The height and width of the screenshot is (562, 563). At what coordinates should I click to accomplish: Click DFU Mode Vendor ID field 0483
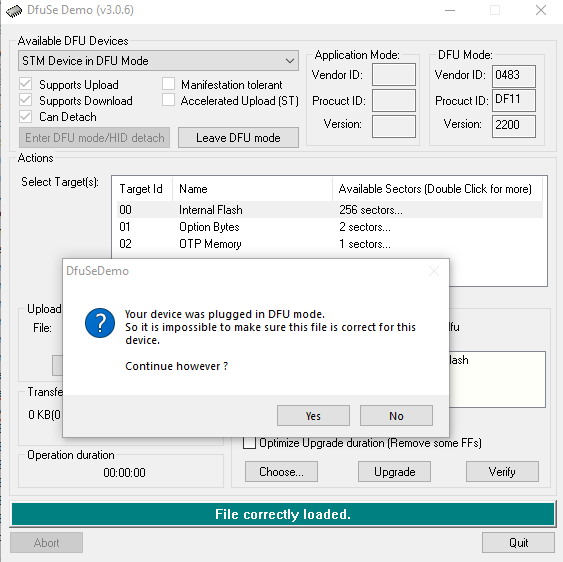pos(514,76)
